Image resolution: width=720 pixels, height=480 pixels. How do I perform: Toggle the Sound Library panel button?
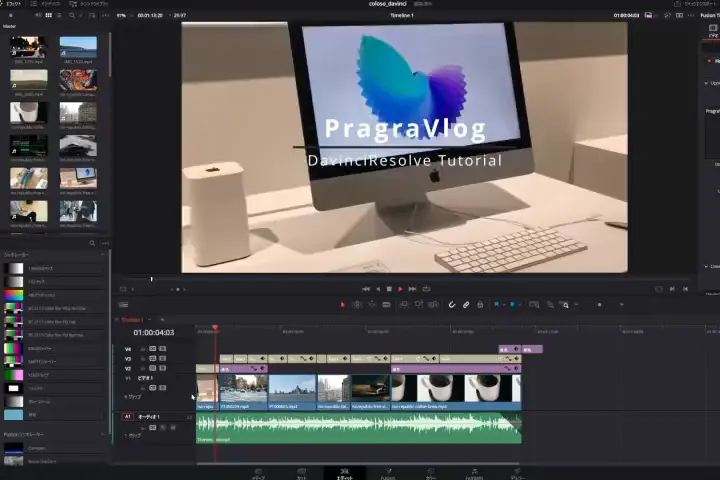pyautogui.click(x=89, y=4)
